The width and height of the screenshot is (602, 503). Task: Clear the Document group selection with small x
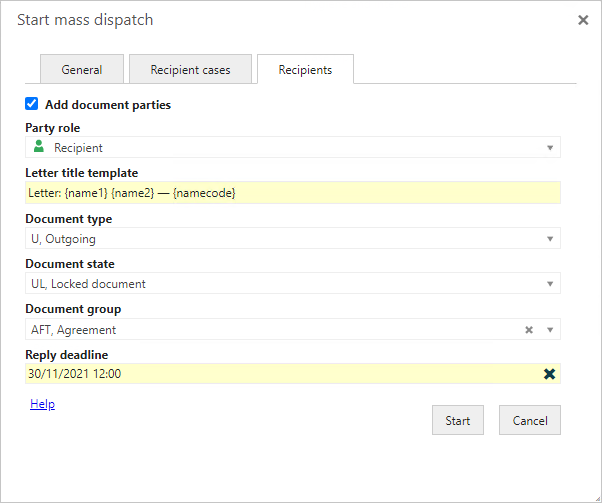pyautogui.click(x=529, y=329)
